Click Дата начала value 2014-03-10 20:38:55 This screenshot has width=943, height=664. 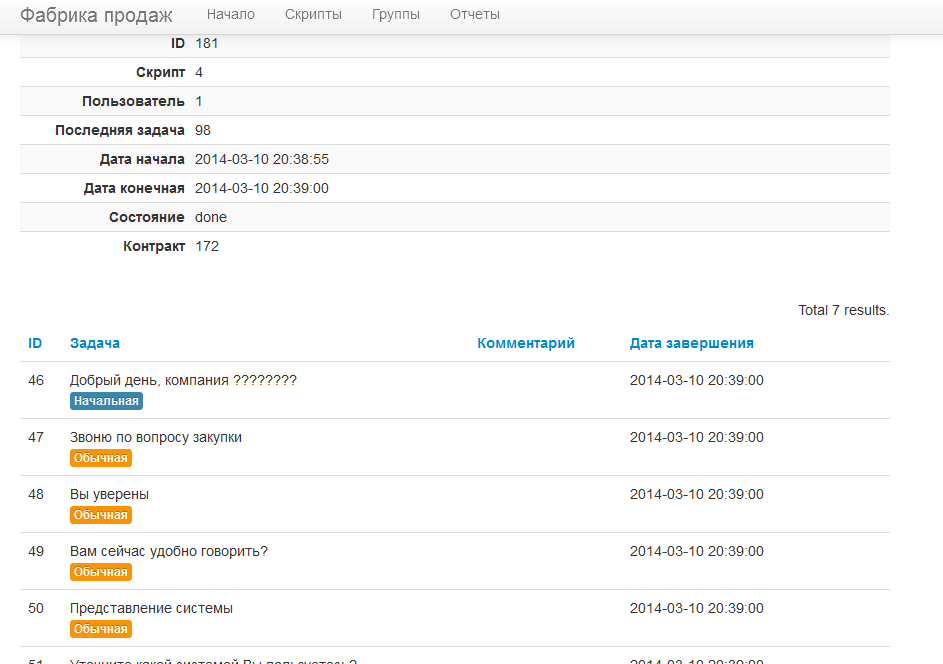point(262,159)
